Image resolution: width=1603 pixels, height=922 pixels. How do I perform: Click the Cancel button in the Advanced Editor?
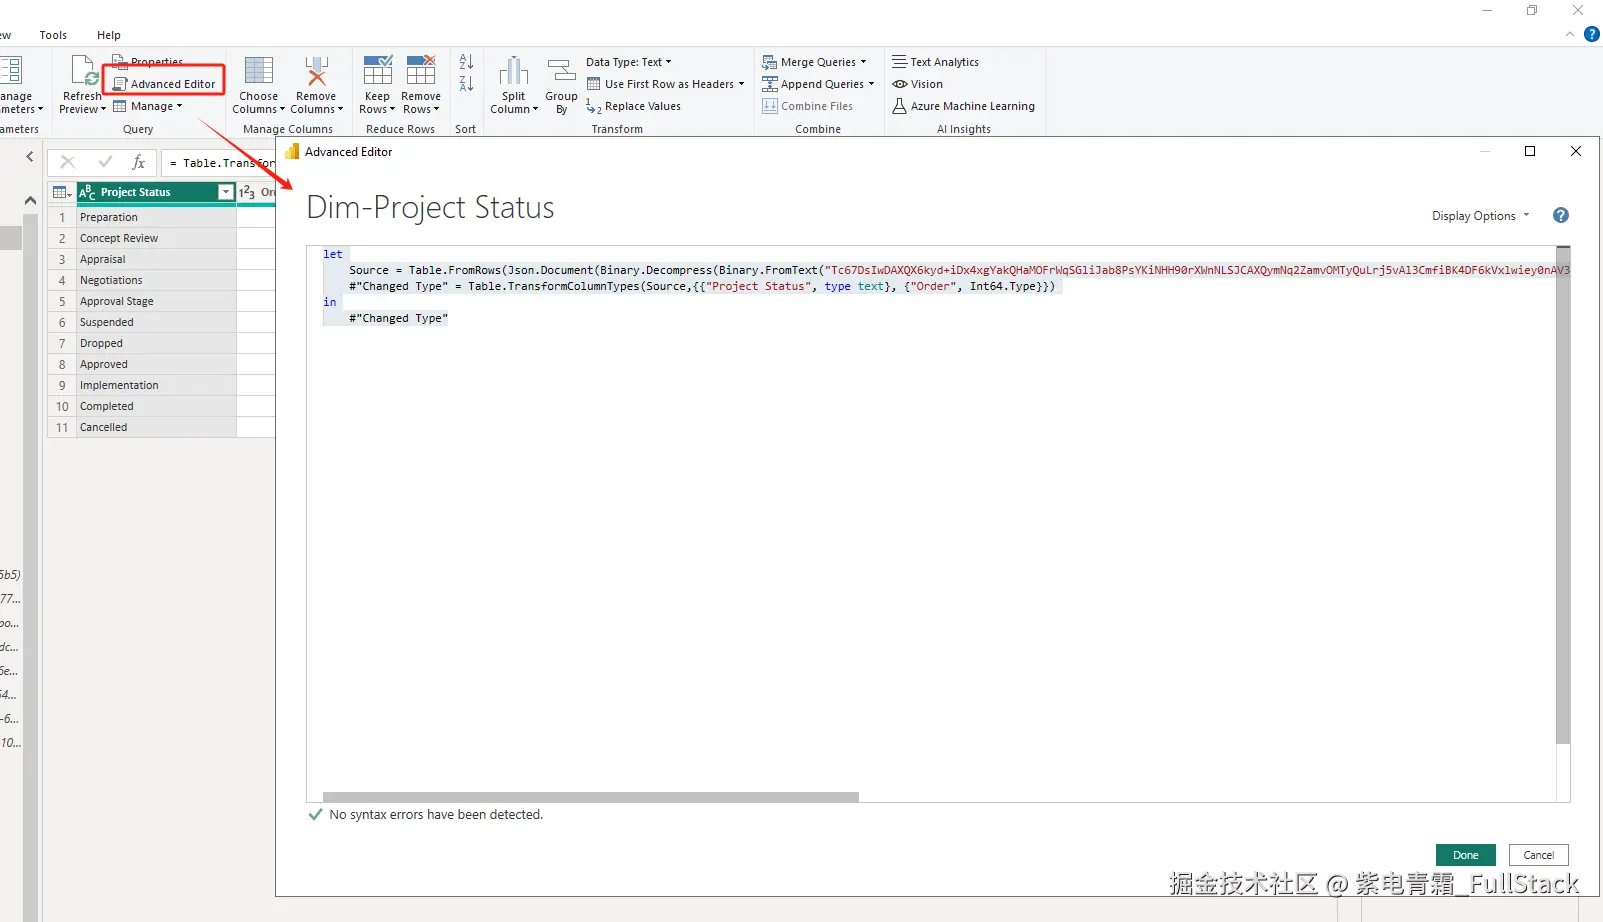click(x=1539, y=855)
